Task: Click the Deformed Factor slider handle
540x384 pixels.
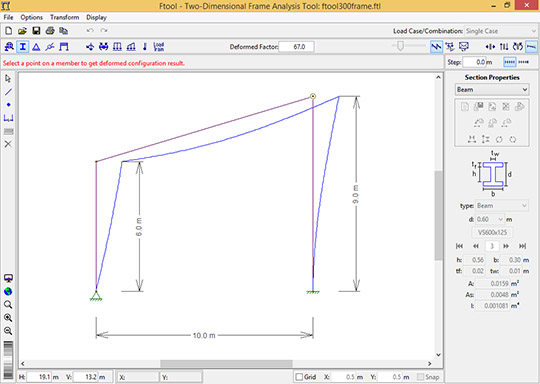Action: pyautogui.click(x=400, y=46)
